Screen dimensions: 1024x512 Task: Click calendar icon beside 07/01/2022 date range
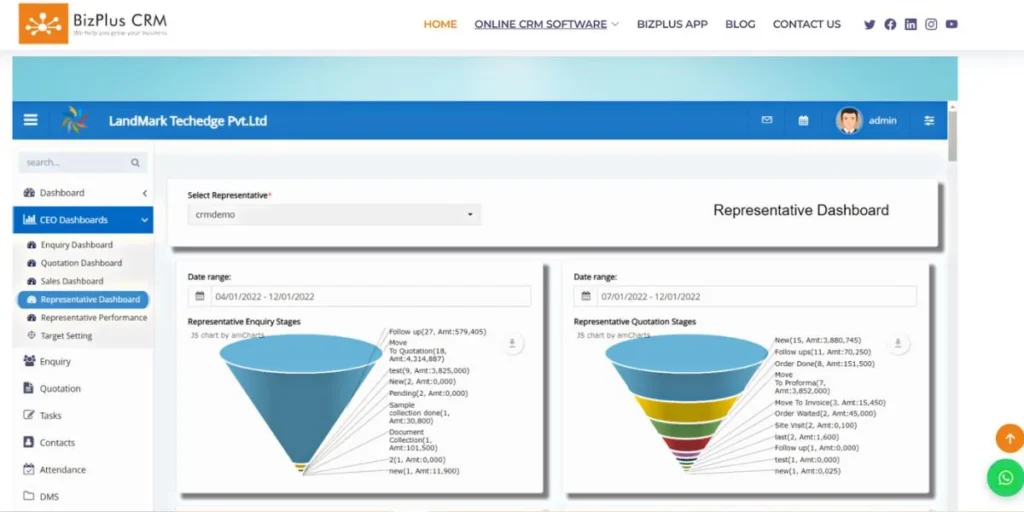coord(586,296)
